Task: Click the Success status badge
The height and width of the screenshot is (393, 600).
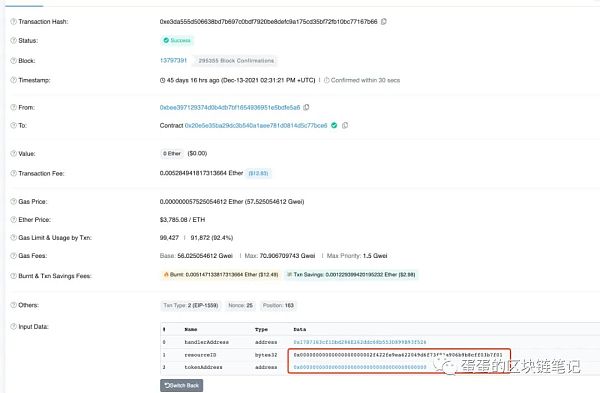Action: point(177,40)
